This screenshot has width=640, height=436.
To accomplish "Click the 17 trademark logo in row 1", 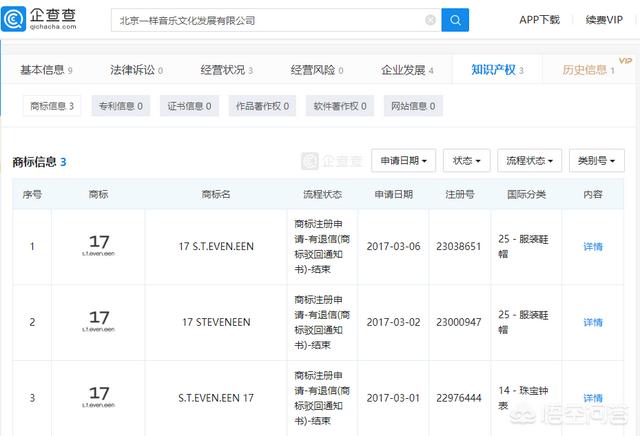I will click(x=98, y=245).
